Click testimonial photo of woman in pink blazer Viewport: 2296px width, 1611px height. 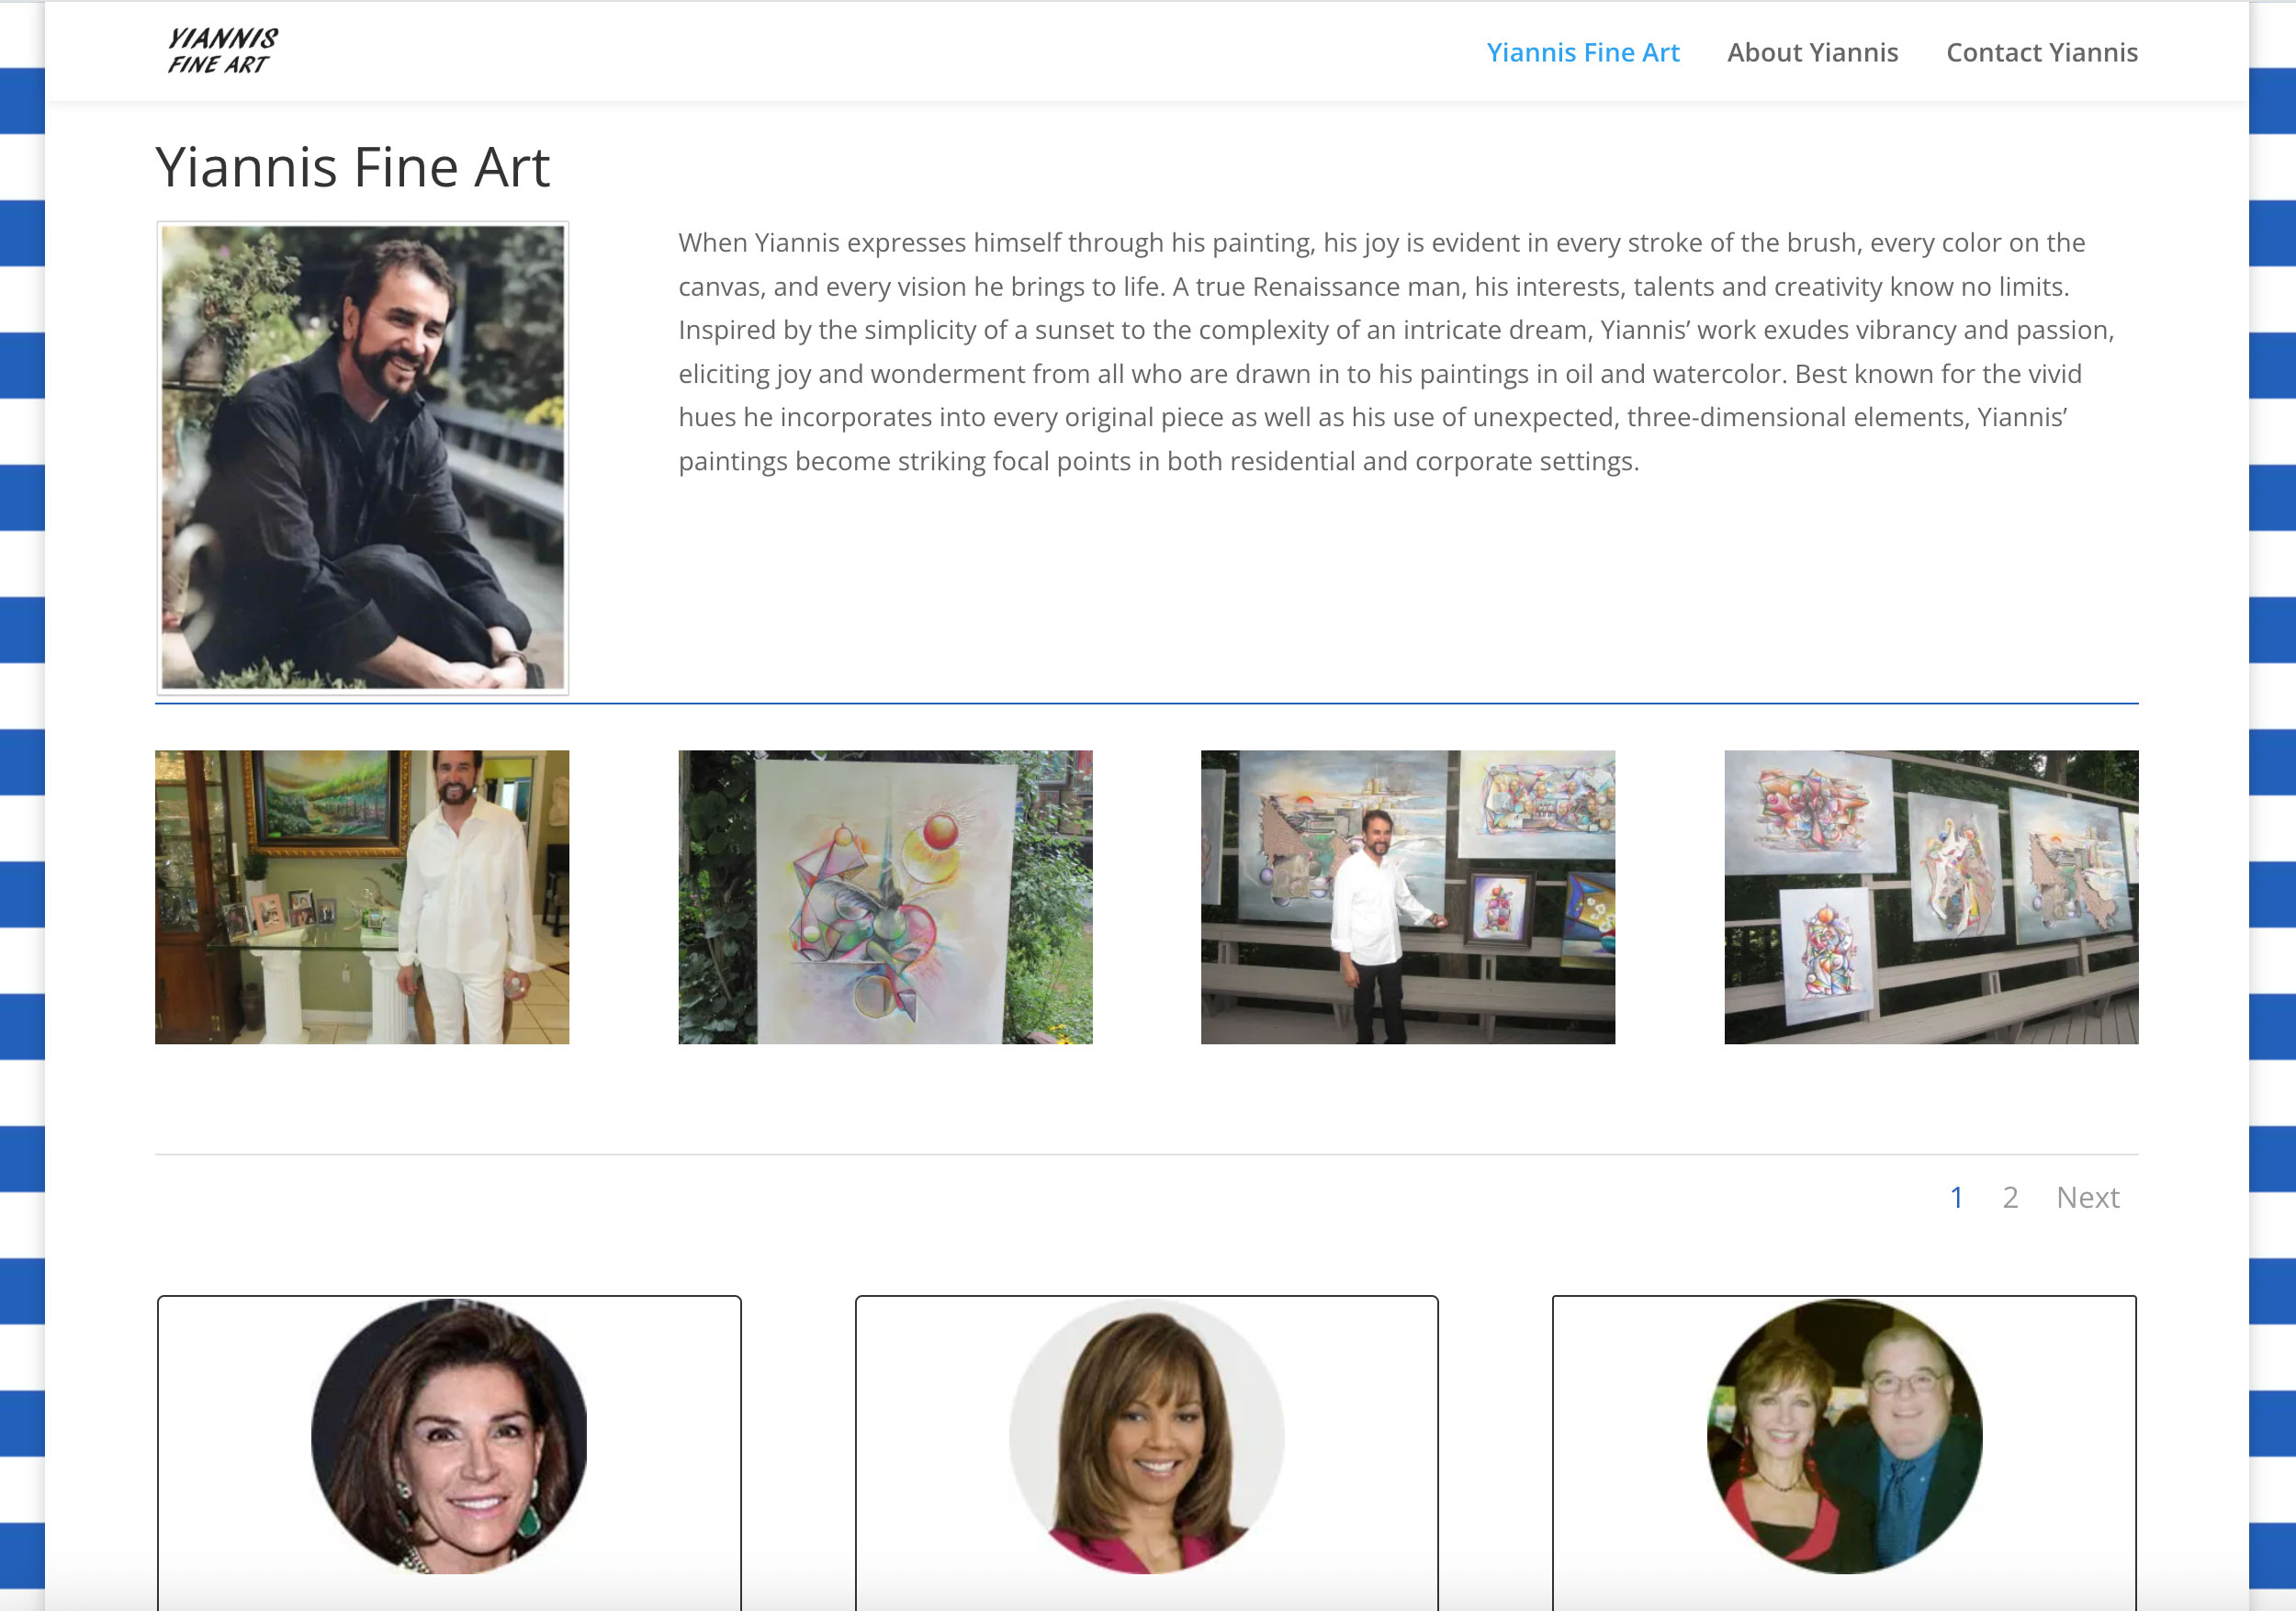[x=1146, y=1436]
